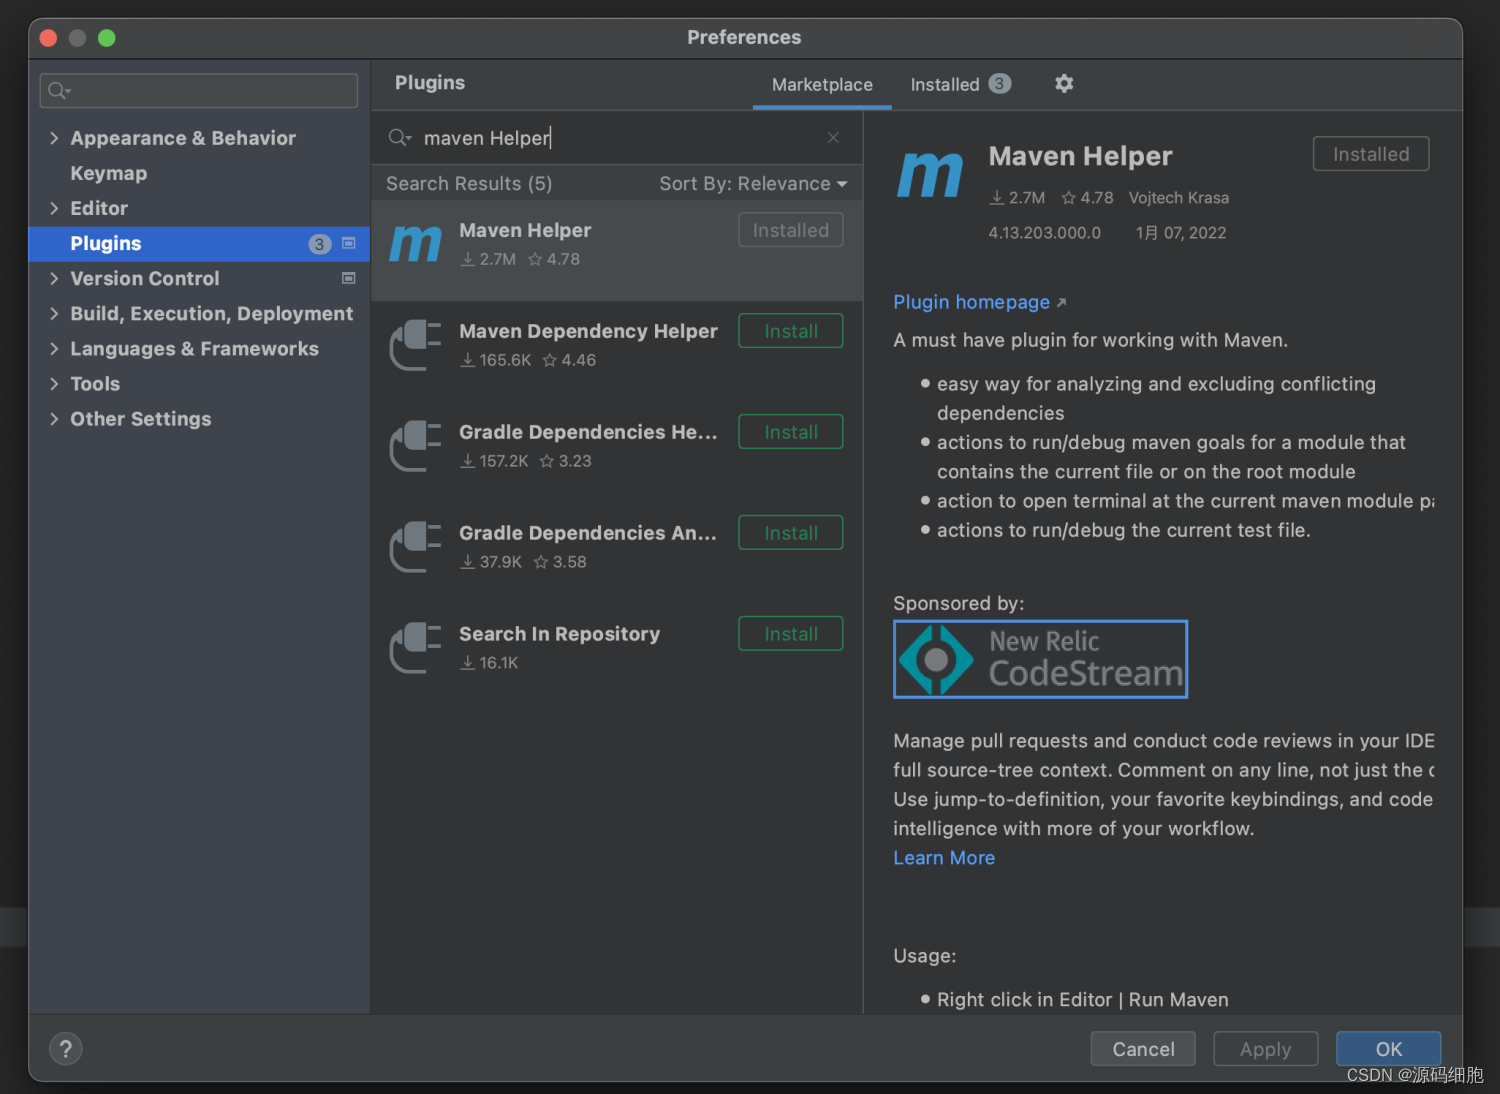
Task: Open the Sort By Relevance dropdown
Action: pyautogui.click(x=753, y=184)
